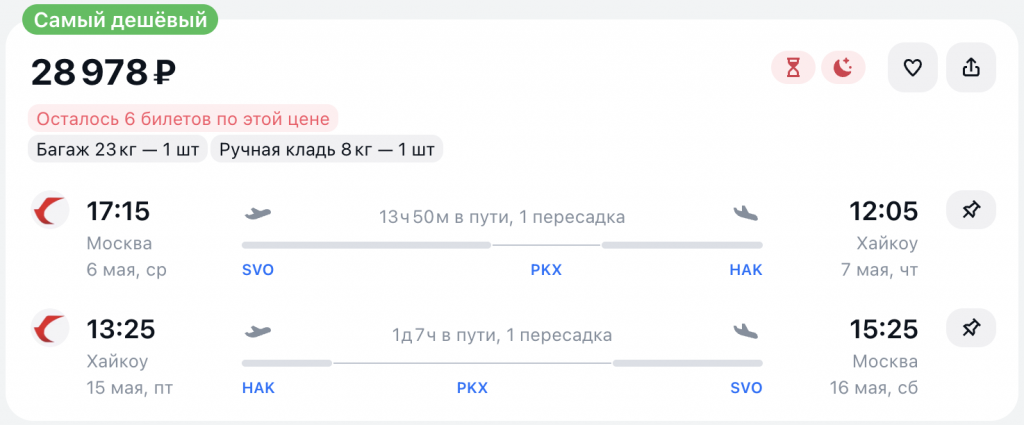Screen dimensions: 1024x425
Task: Click "Осталось 6 билетов по этой цене" notice
Action: click(x=183, y=118)
